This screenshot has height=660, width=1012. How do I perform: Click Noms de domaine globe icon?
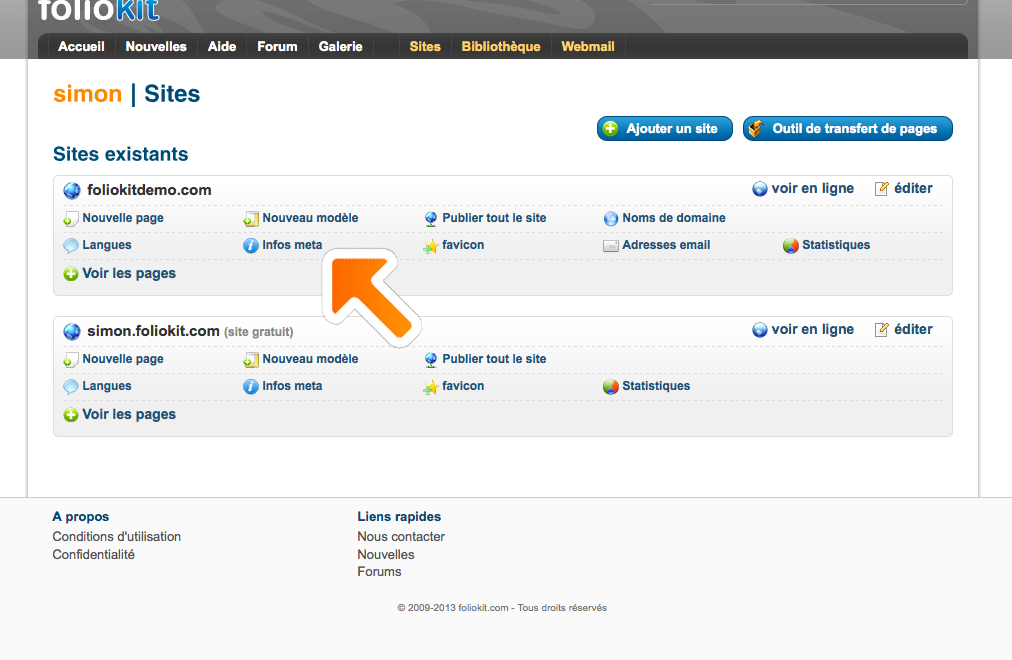coord(611,219)
